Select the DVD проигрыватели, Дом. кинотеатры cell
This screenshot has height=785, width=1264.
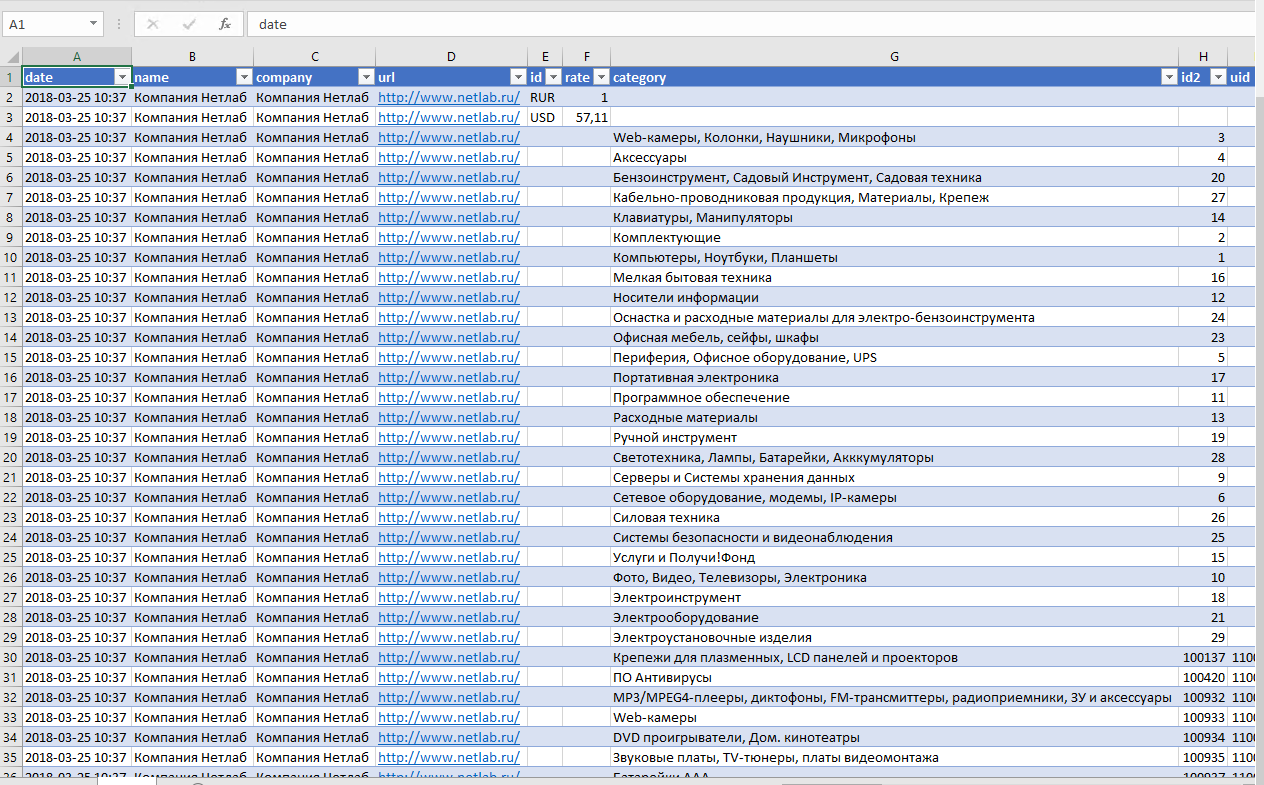(x=894, y=737)
